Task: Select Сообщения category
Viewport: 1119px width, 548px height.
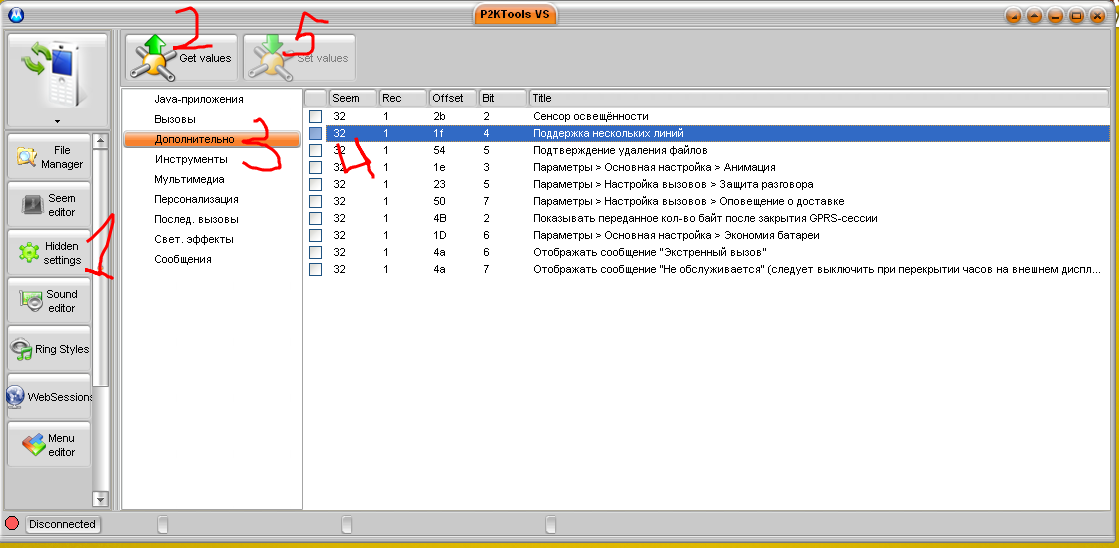Action: tap(183, 259)
